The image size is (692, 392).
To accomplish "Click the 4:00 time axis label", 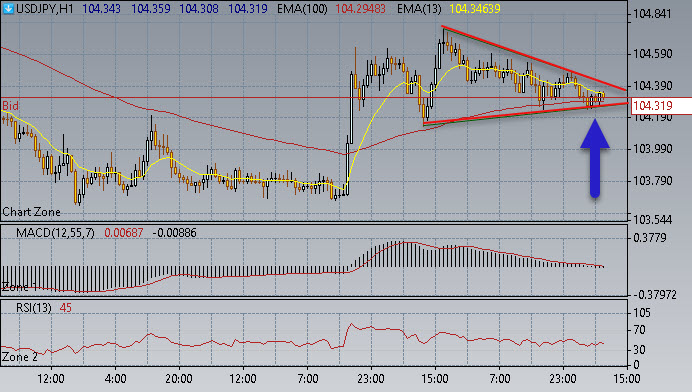I will (x=116, y=379).
